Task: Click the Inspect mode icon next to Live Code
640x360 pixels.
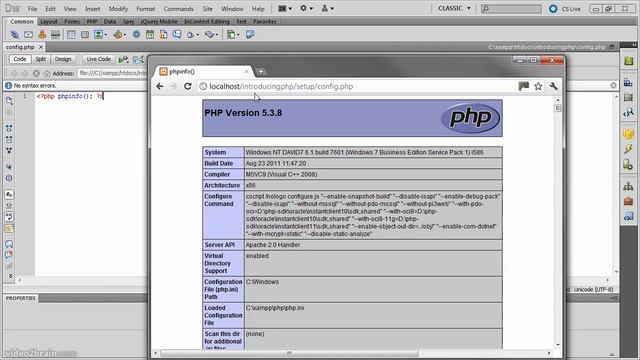Action: 139,60
